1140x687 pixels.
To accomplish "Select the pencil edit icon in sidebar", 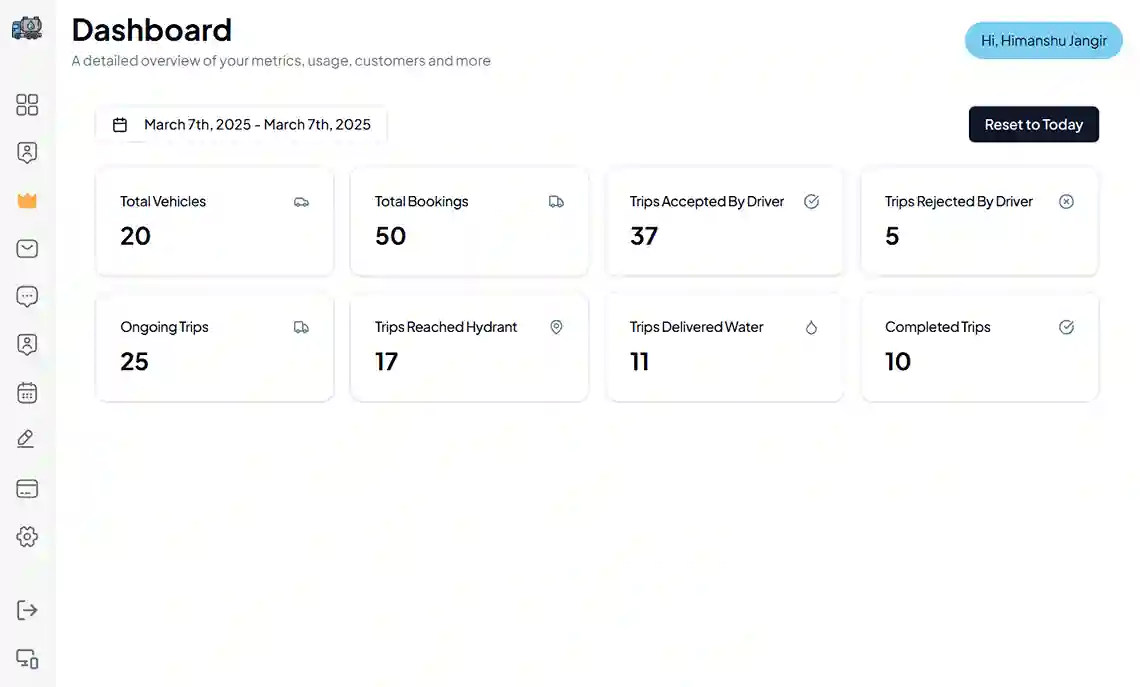I will coord(25,439).
